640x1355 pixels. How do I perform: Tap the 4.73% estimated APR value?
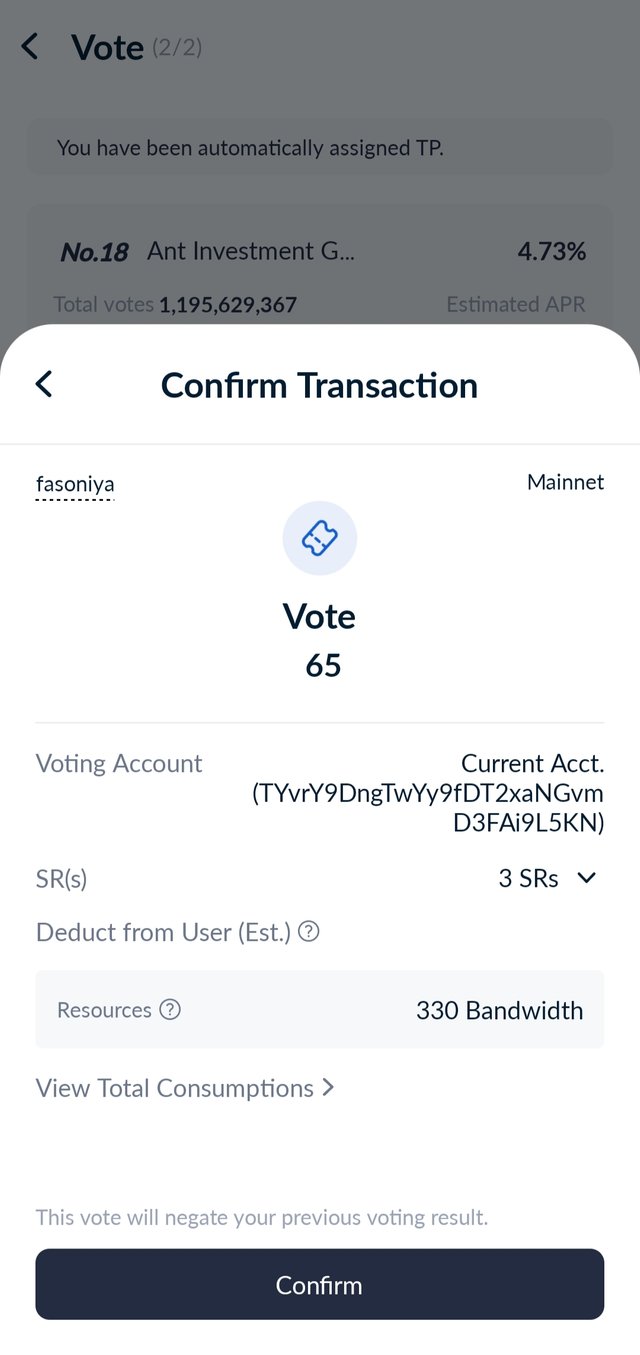(551, 251)
